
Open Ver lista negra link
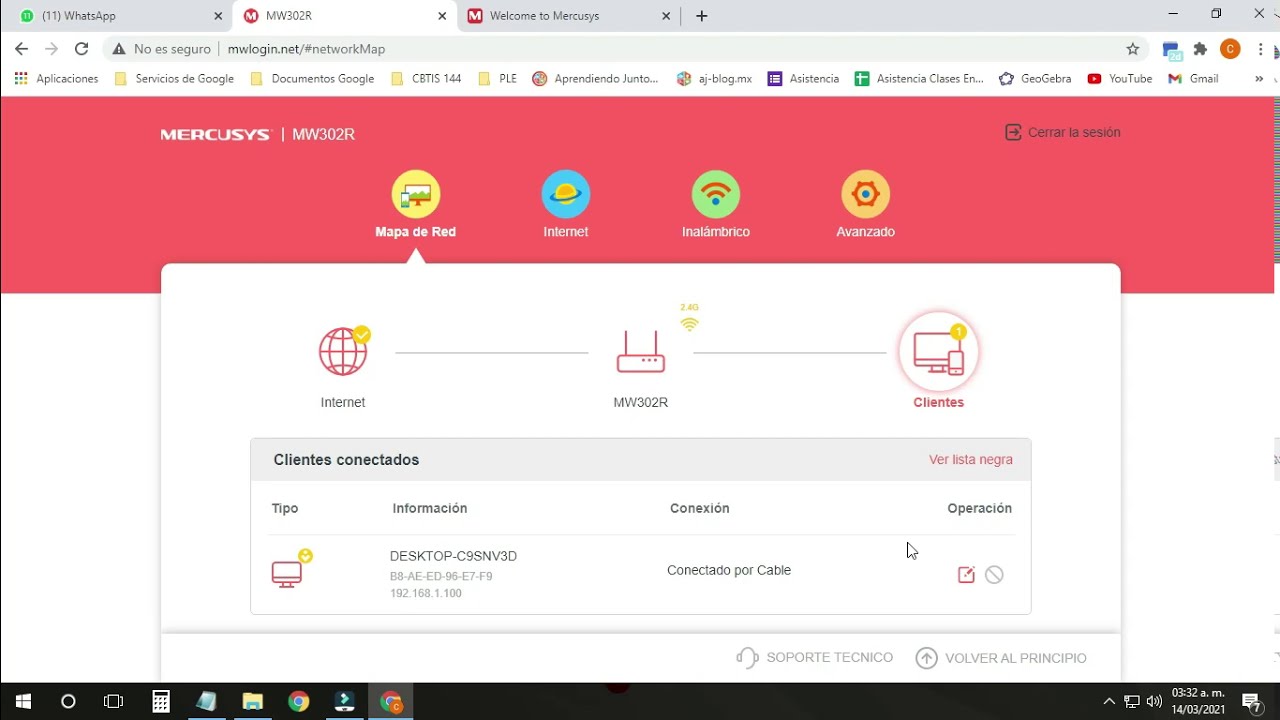pyautogui.click(x=971, y=460)
